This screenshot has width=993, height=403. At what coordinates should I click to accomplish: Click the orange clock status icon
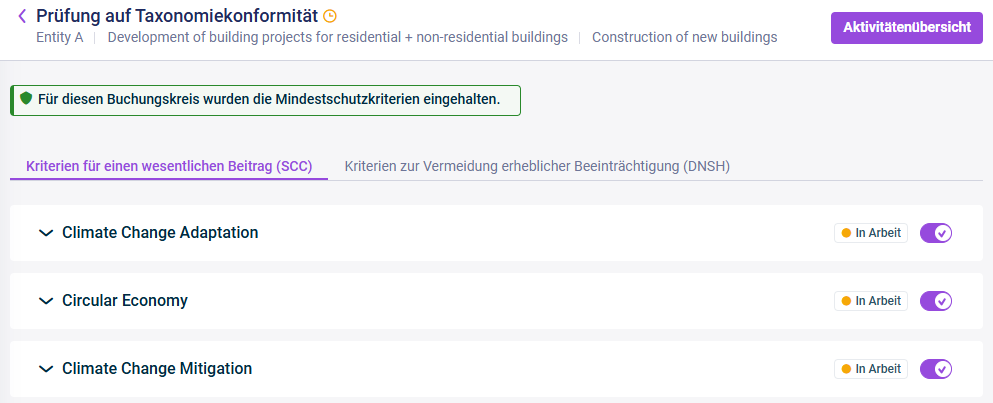(x=330, y=16)
